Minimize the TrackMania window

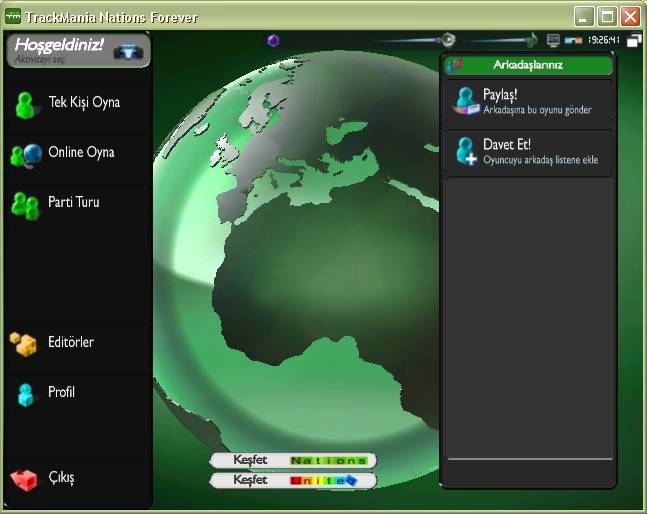(x=583, y=17)
